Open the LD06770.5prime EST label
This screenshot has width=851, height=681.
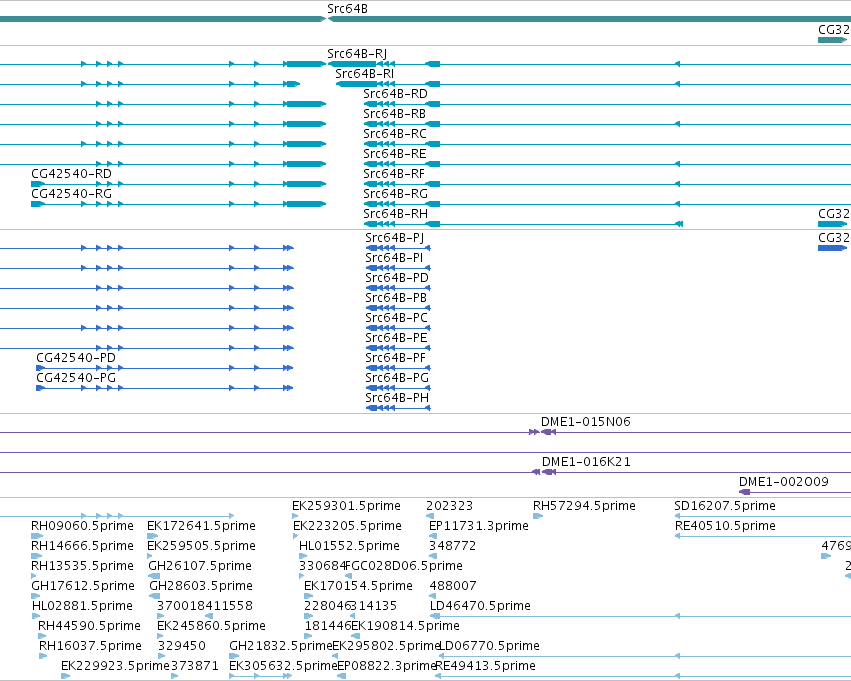tap(488, 647)
